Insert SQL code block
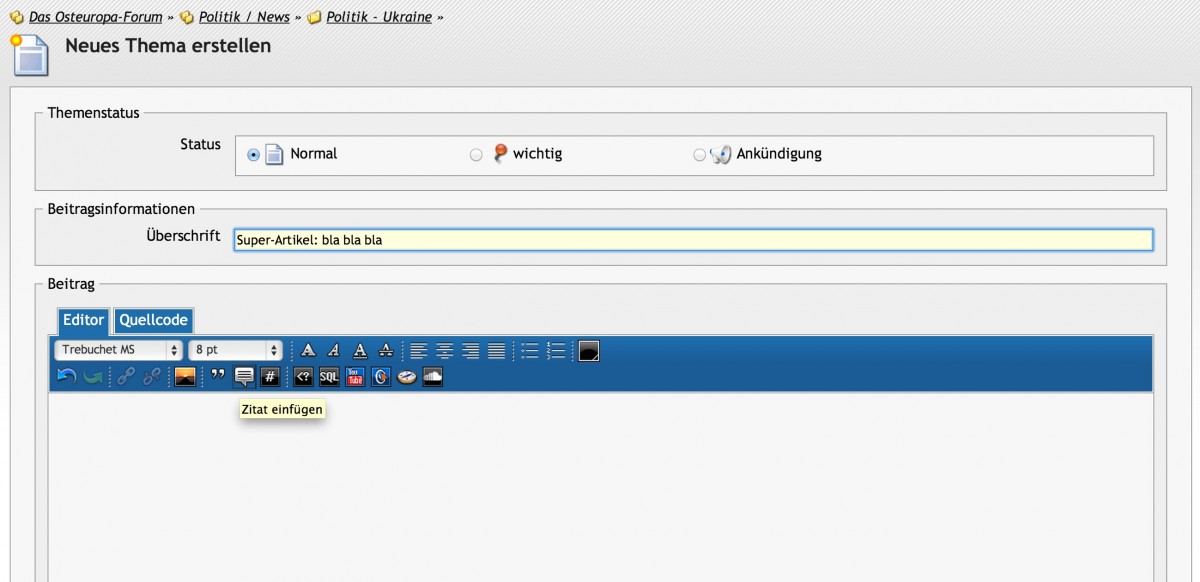 (x=329, y=377)
